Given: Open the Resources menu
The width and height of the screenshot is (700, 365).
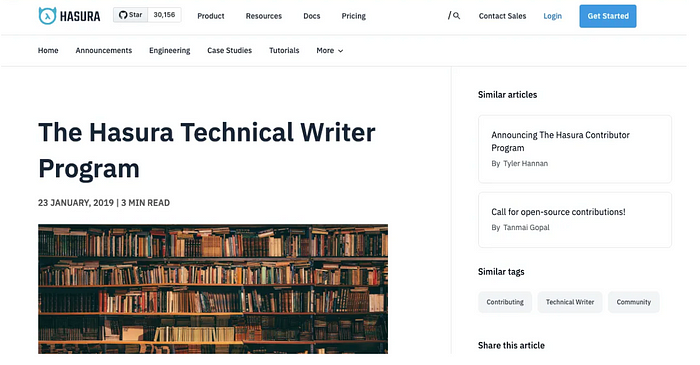Looking at the screenshot, I should [x=263, y=16].
